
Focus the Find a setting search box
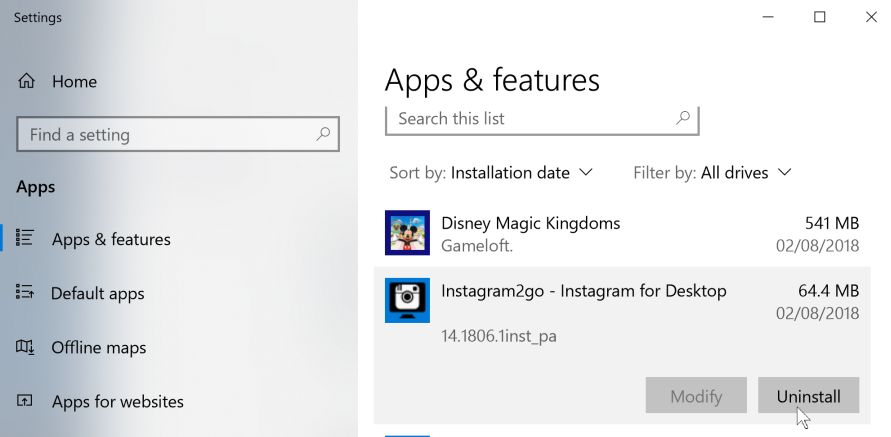click(165, 134)
